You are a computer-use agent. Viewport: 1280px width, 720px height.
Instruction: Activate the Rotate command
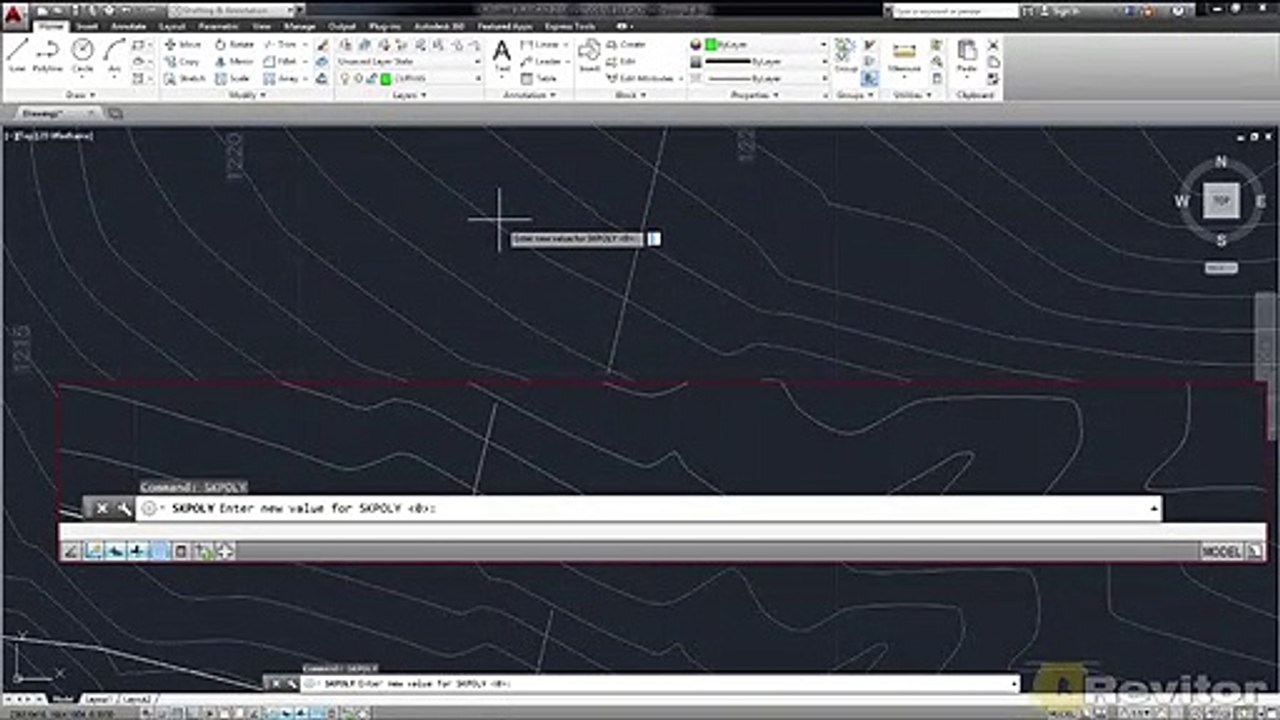pos(234,45)
